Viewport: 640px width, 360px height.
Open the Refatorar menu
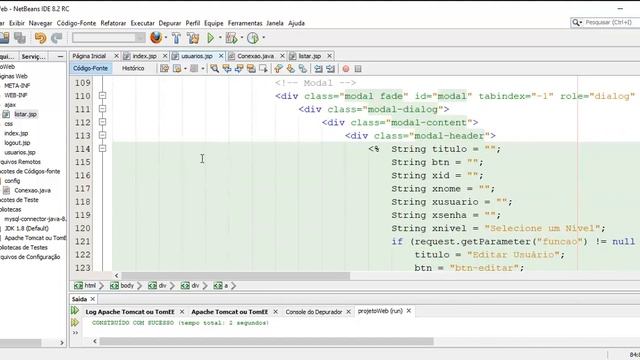coord(113,23)
